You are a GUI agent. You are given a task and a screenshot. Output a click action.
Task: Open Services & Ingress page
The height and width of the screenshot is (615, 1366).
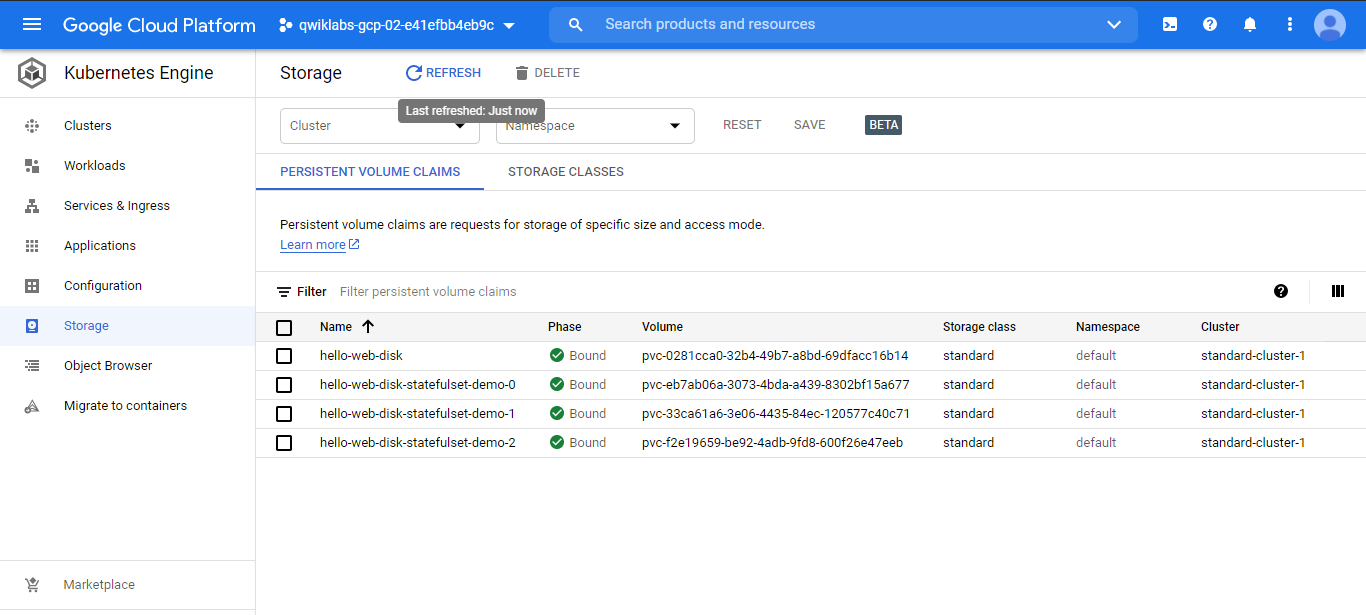point(117,206)
